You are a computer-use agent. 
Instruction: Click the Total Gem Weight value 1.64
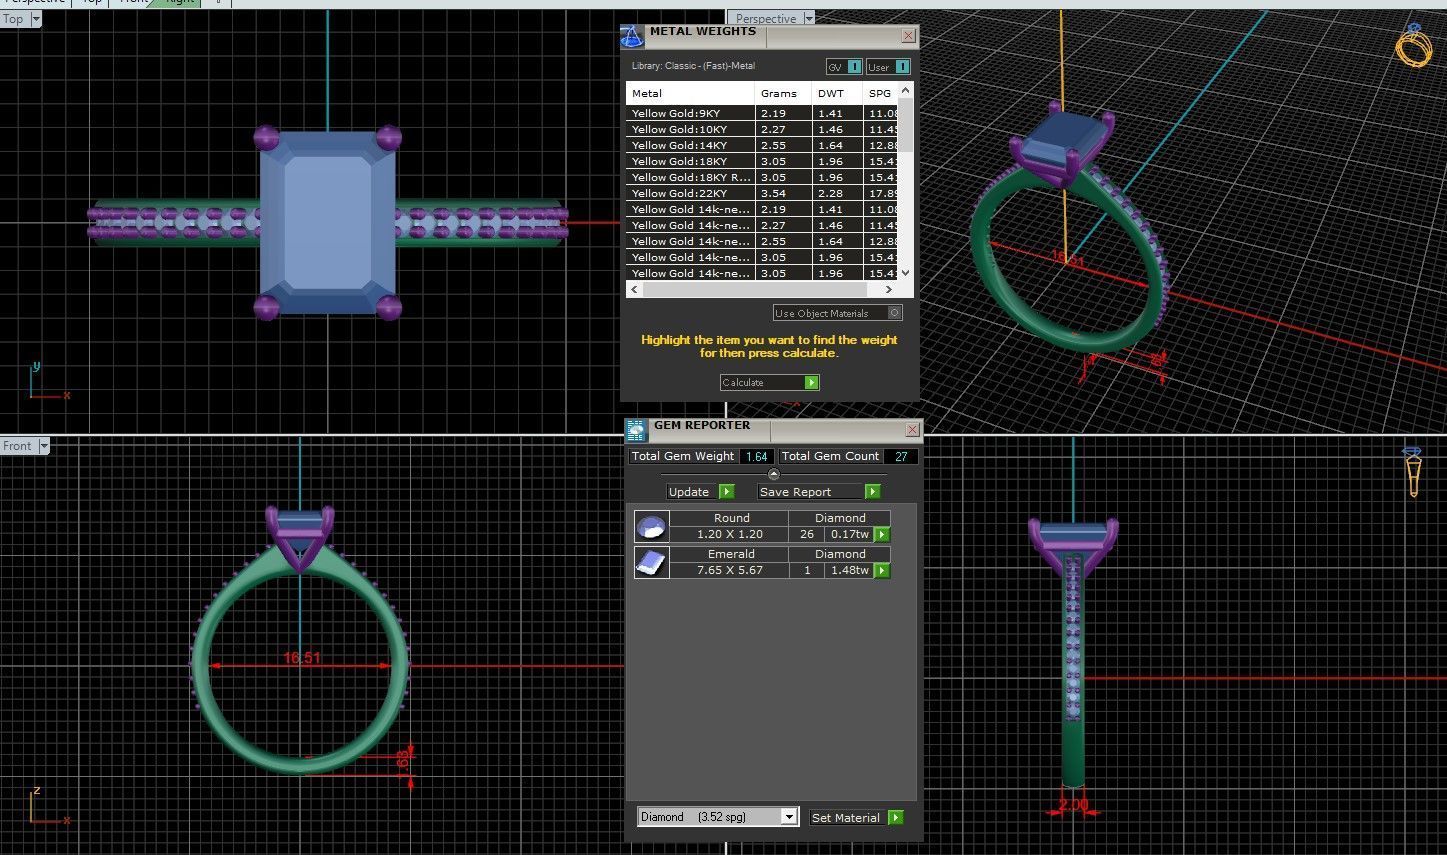[x=756, y=456]
